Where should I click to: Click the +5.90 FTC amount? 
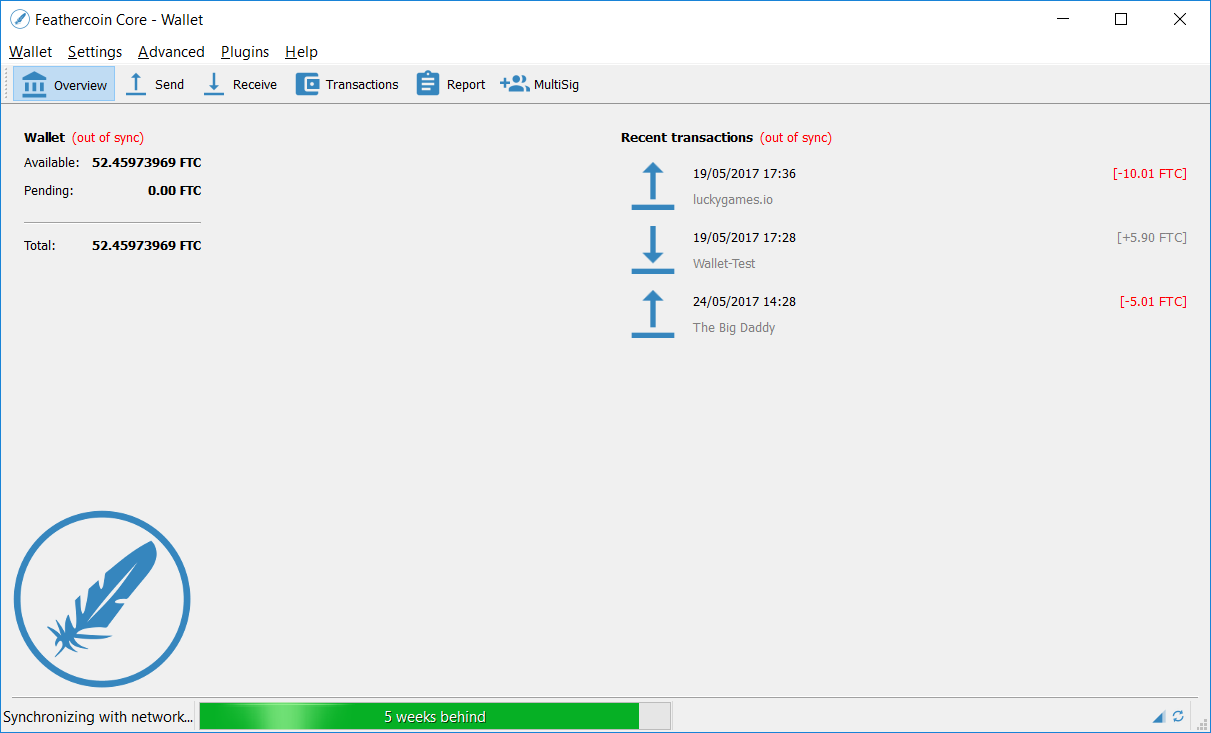pos(1152,238)
